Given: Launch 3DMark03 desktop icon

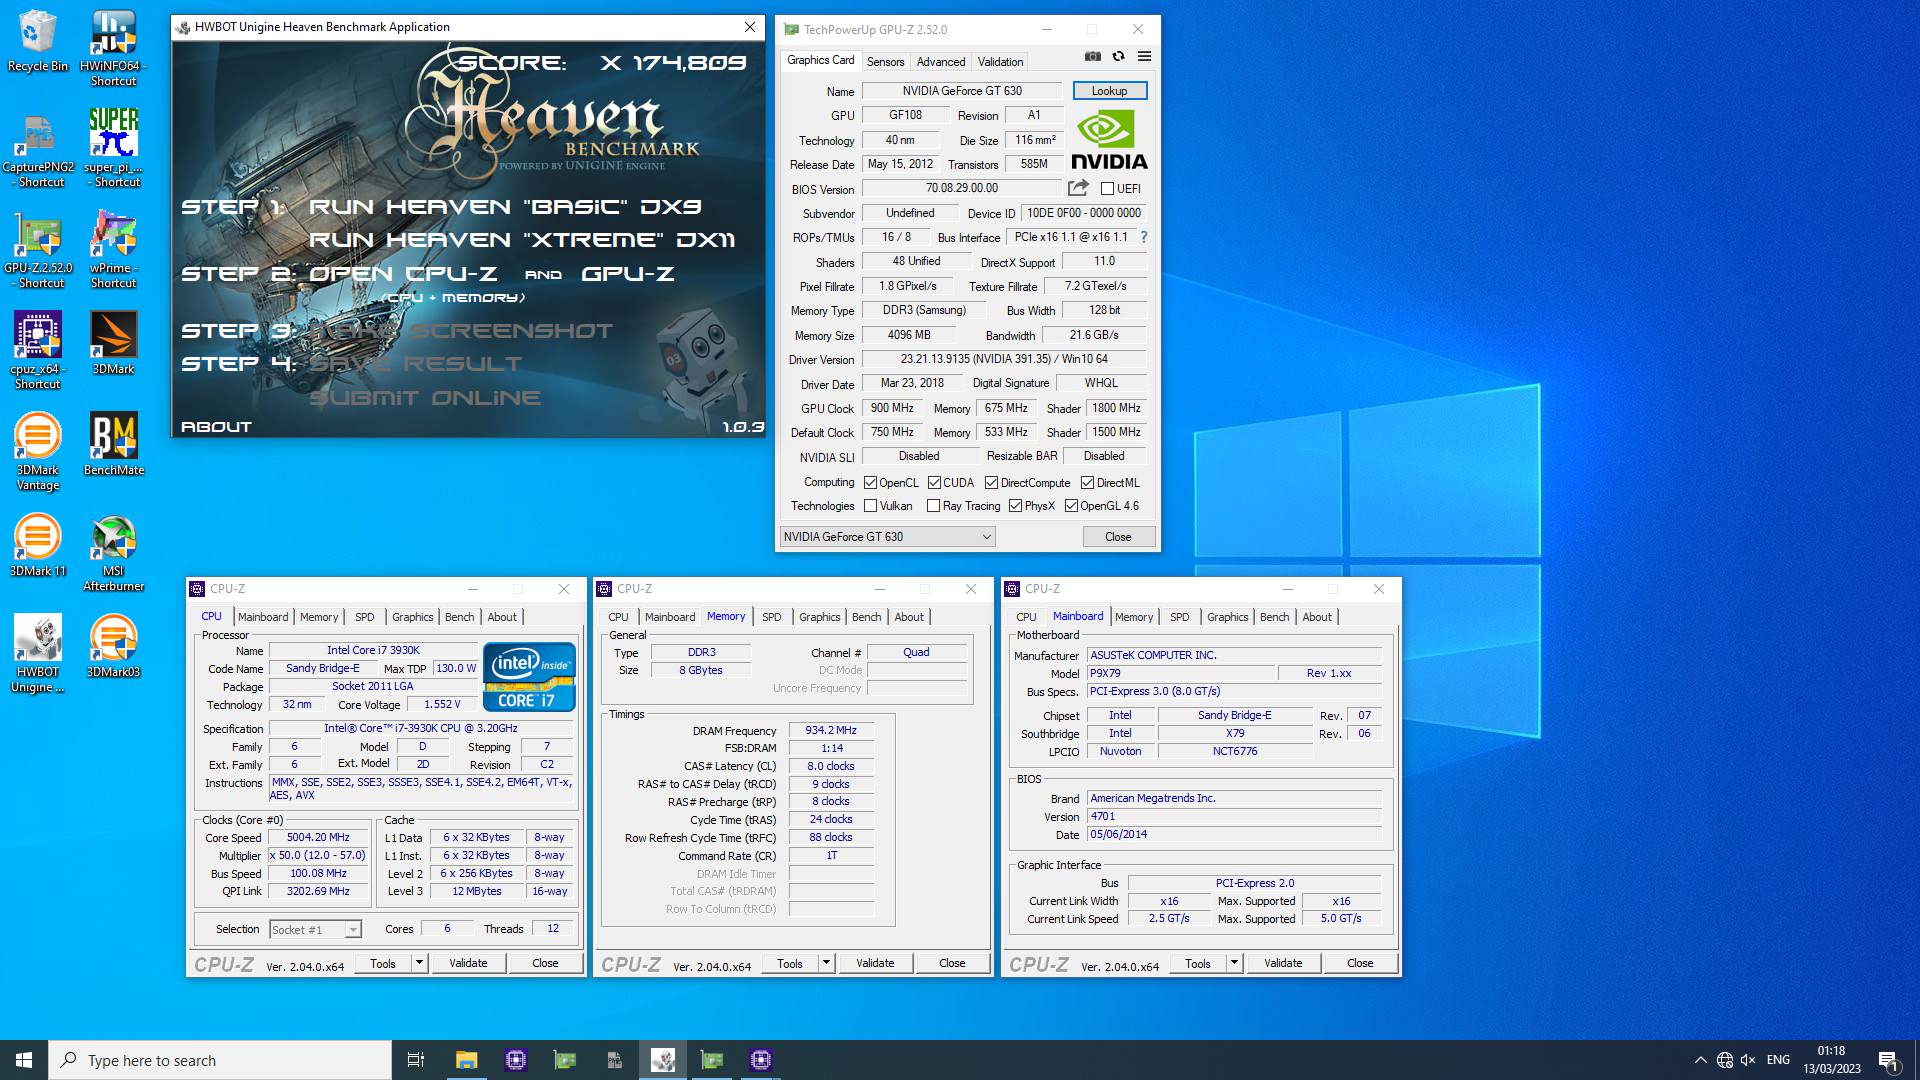Looking at the screenshot, I should [x=113, y=646].
